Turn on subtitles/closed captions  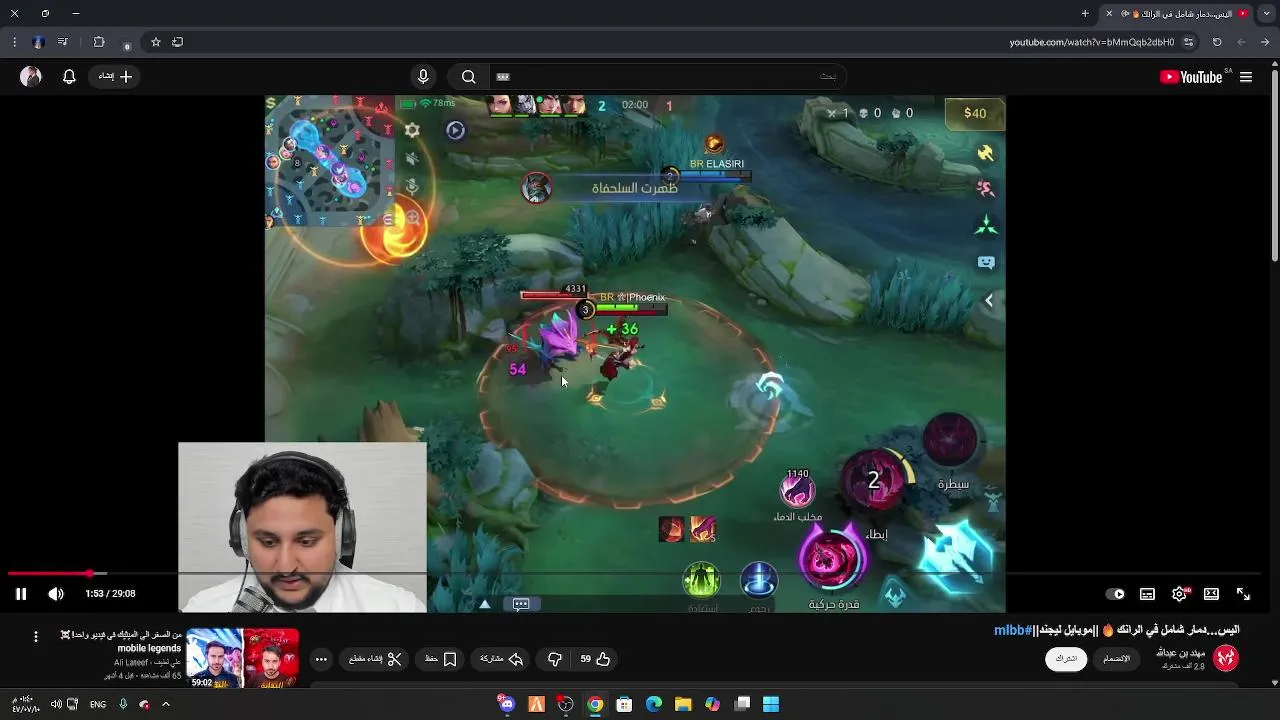point(1147,594)
